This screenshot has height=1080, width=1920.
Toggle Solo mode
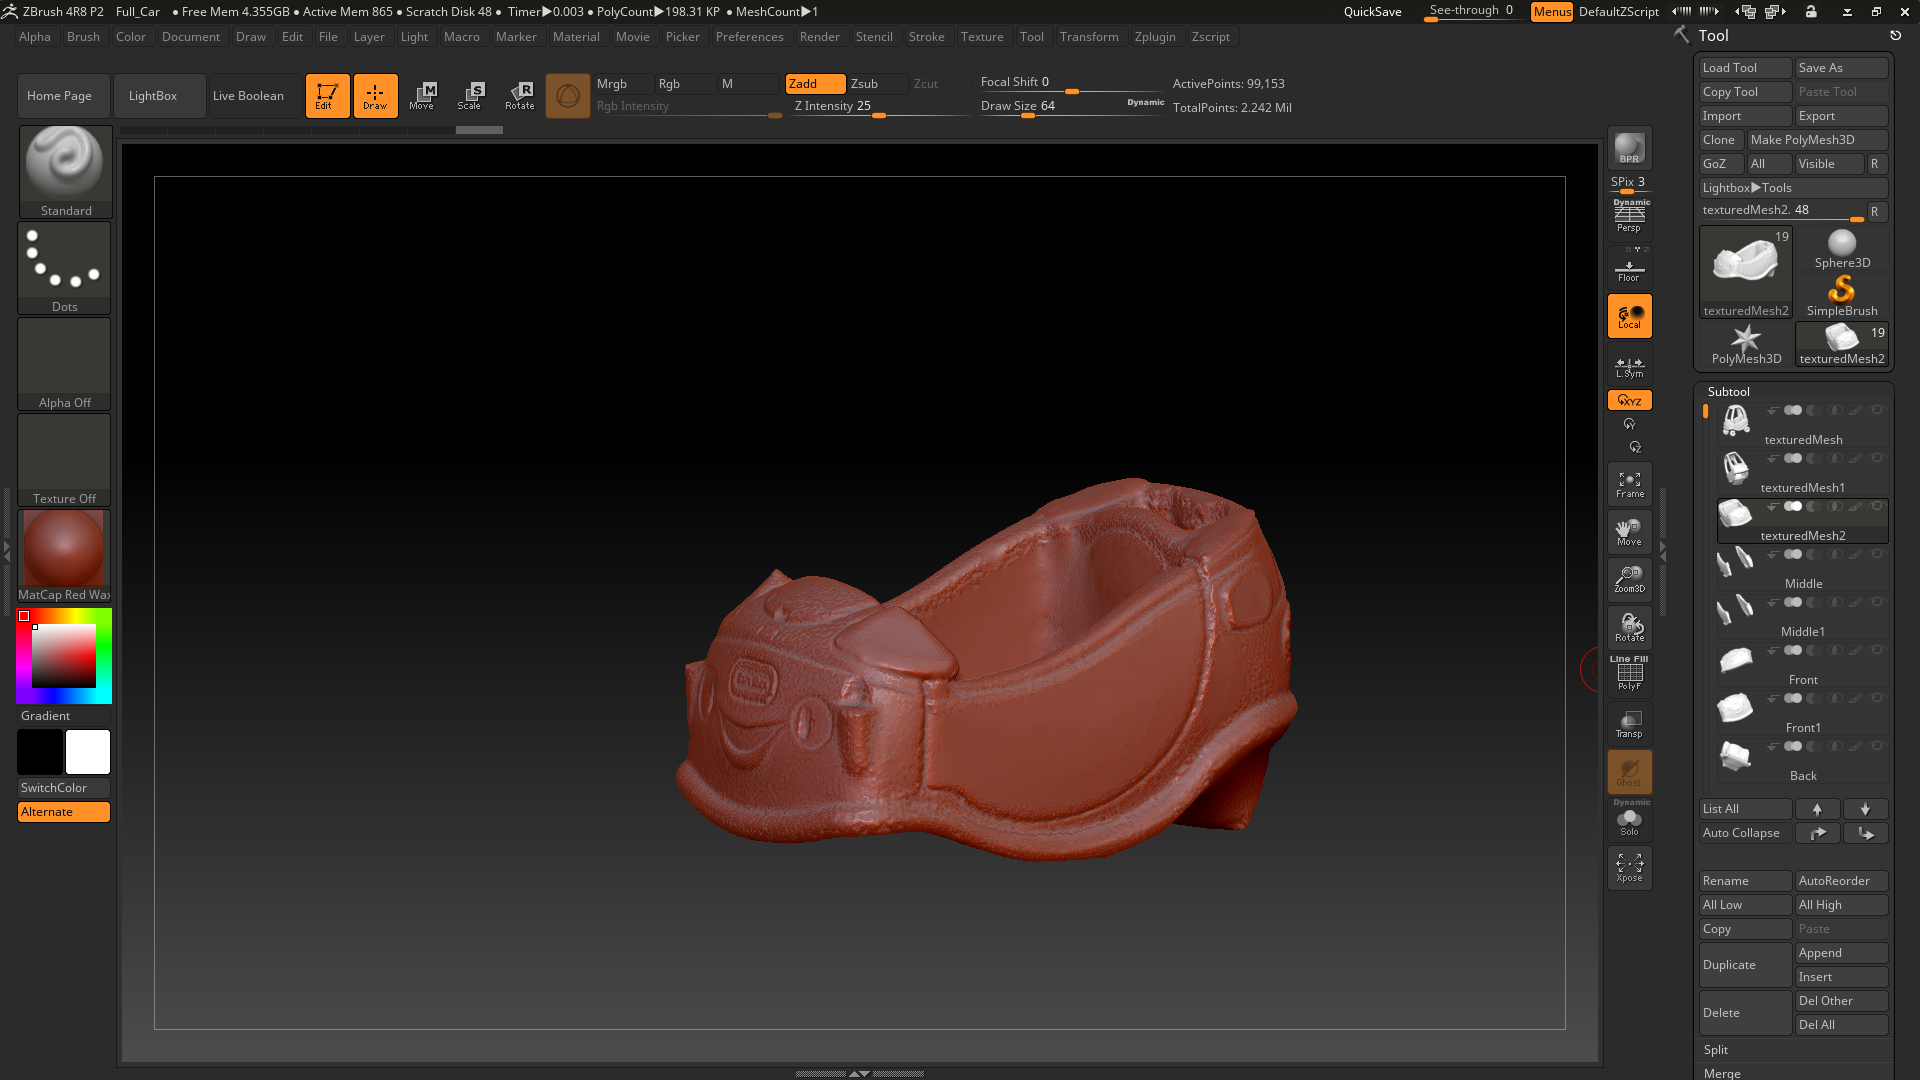1629,820
